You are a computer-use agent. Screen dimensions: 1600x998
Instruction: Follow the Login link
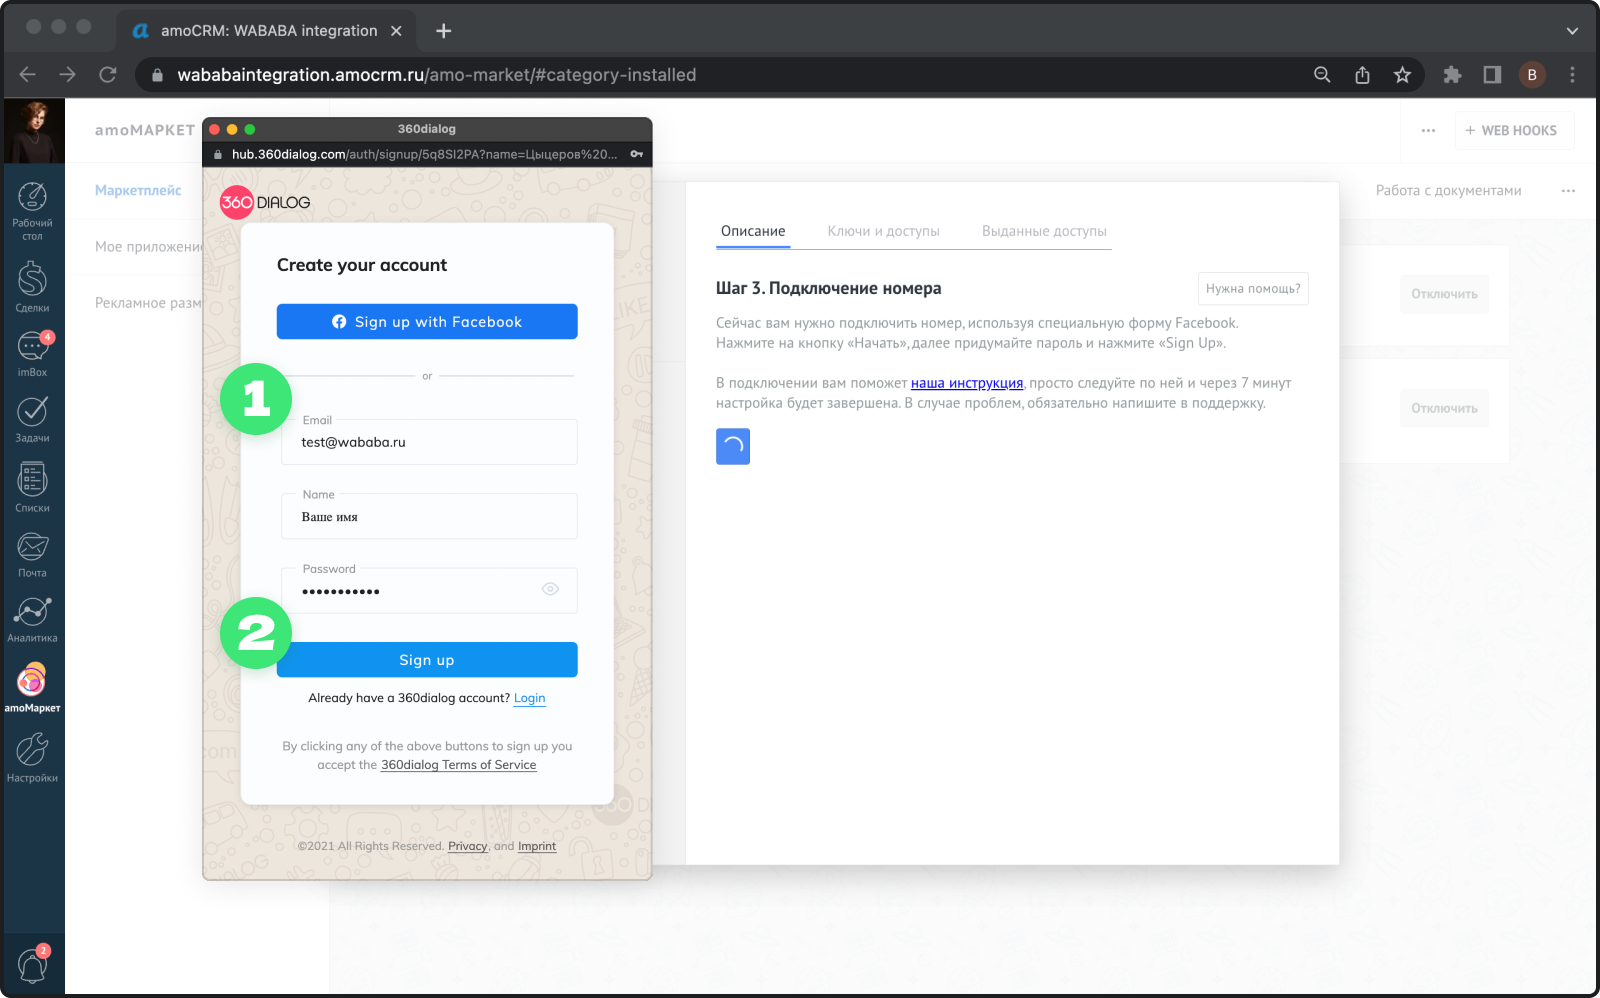530,698
